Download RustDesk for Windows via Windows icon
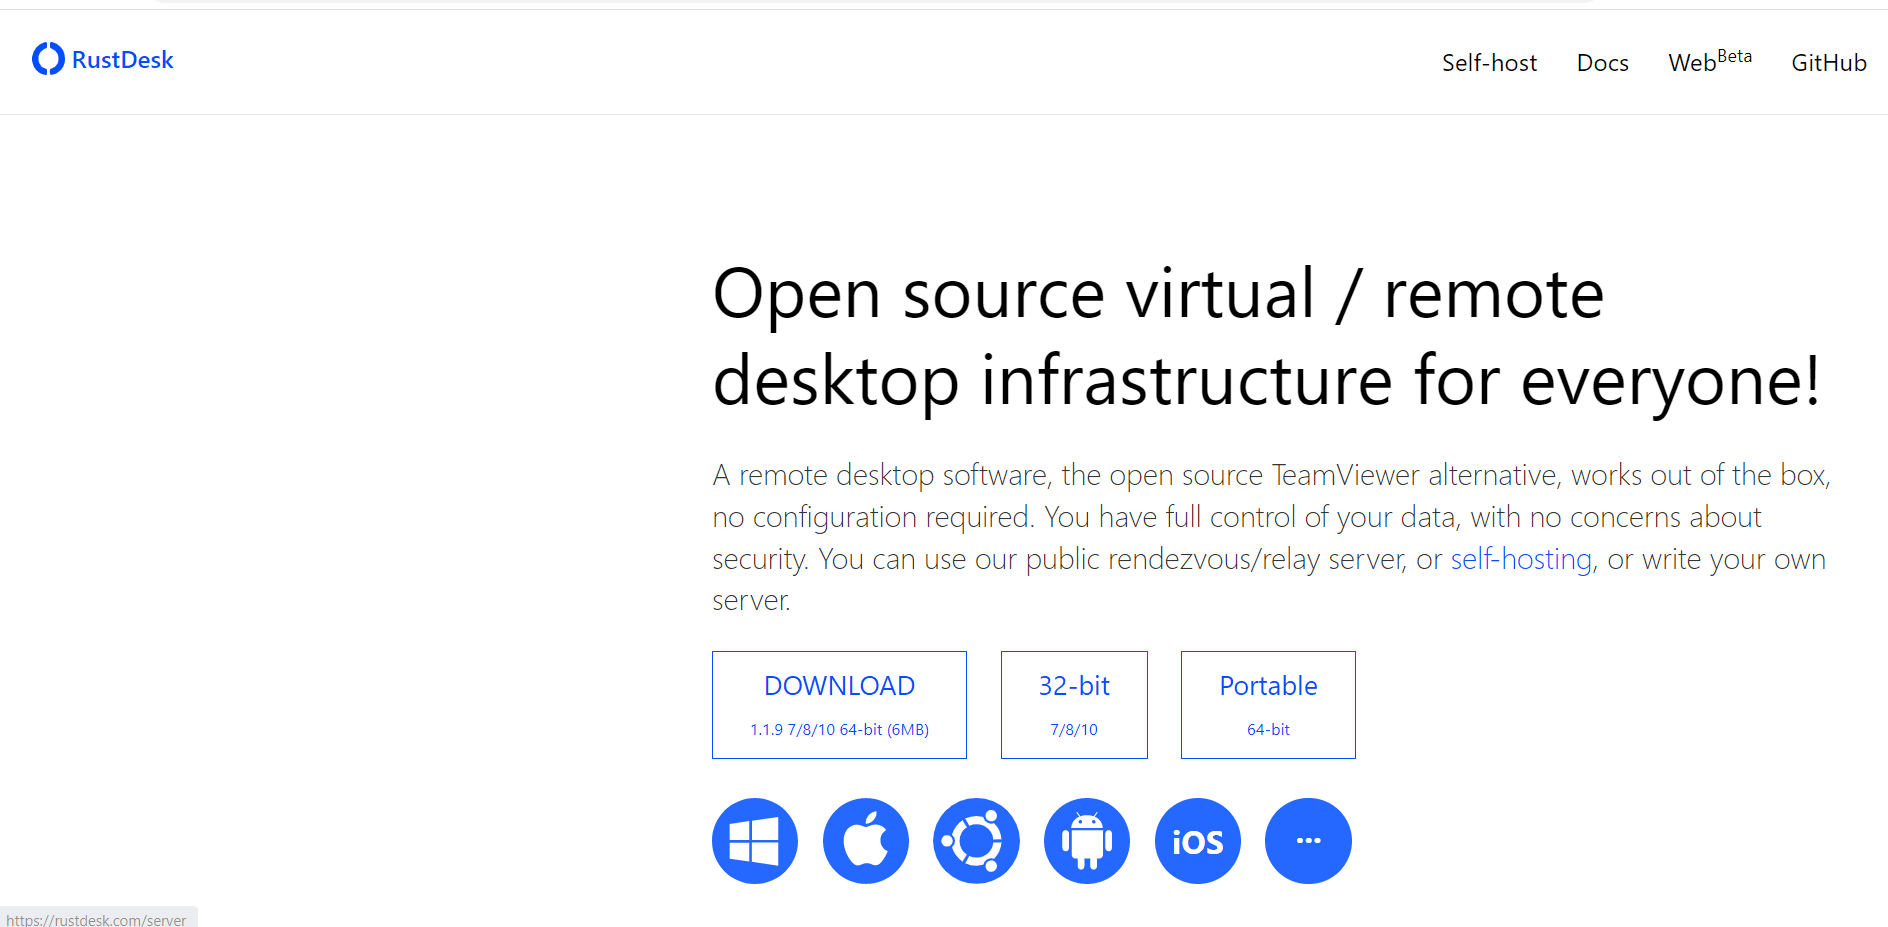The image size is (1888, 927). pos(755,840)
